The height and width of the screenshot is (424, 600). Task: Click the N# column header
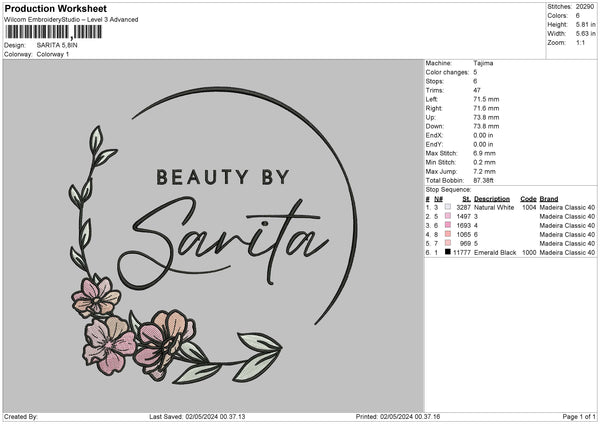(x=438, y=198)
